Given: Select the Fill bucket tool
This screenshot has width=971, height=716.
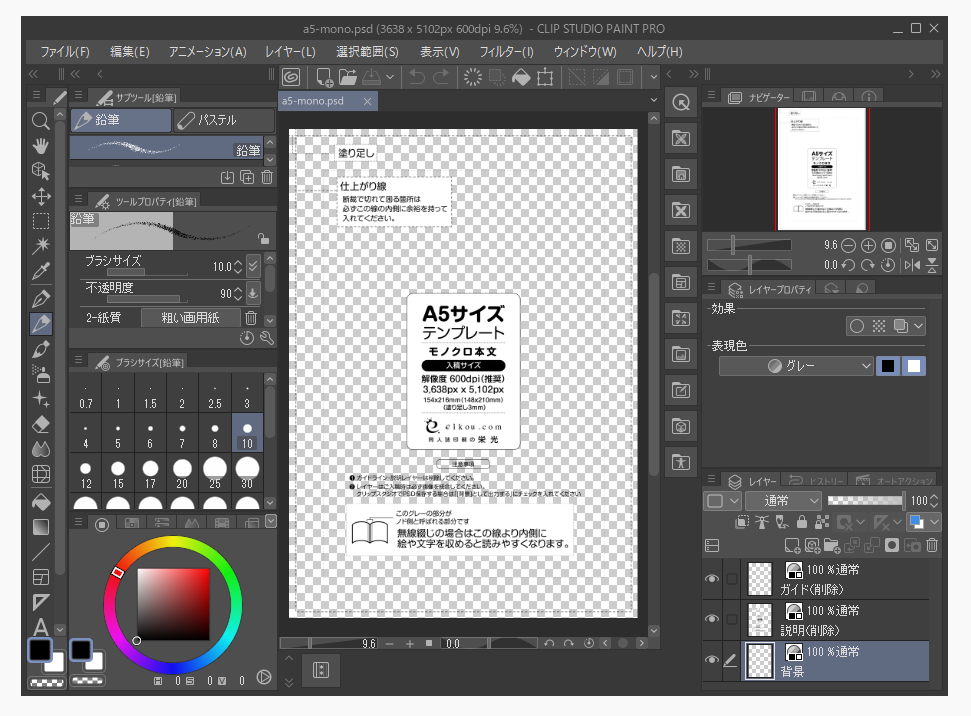Looking at the screenshot, I should point(41,501).
